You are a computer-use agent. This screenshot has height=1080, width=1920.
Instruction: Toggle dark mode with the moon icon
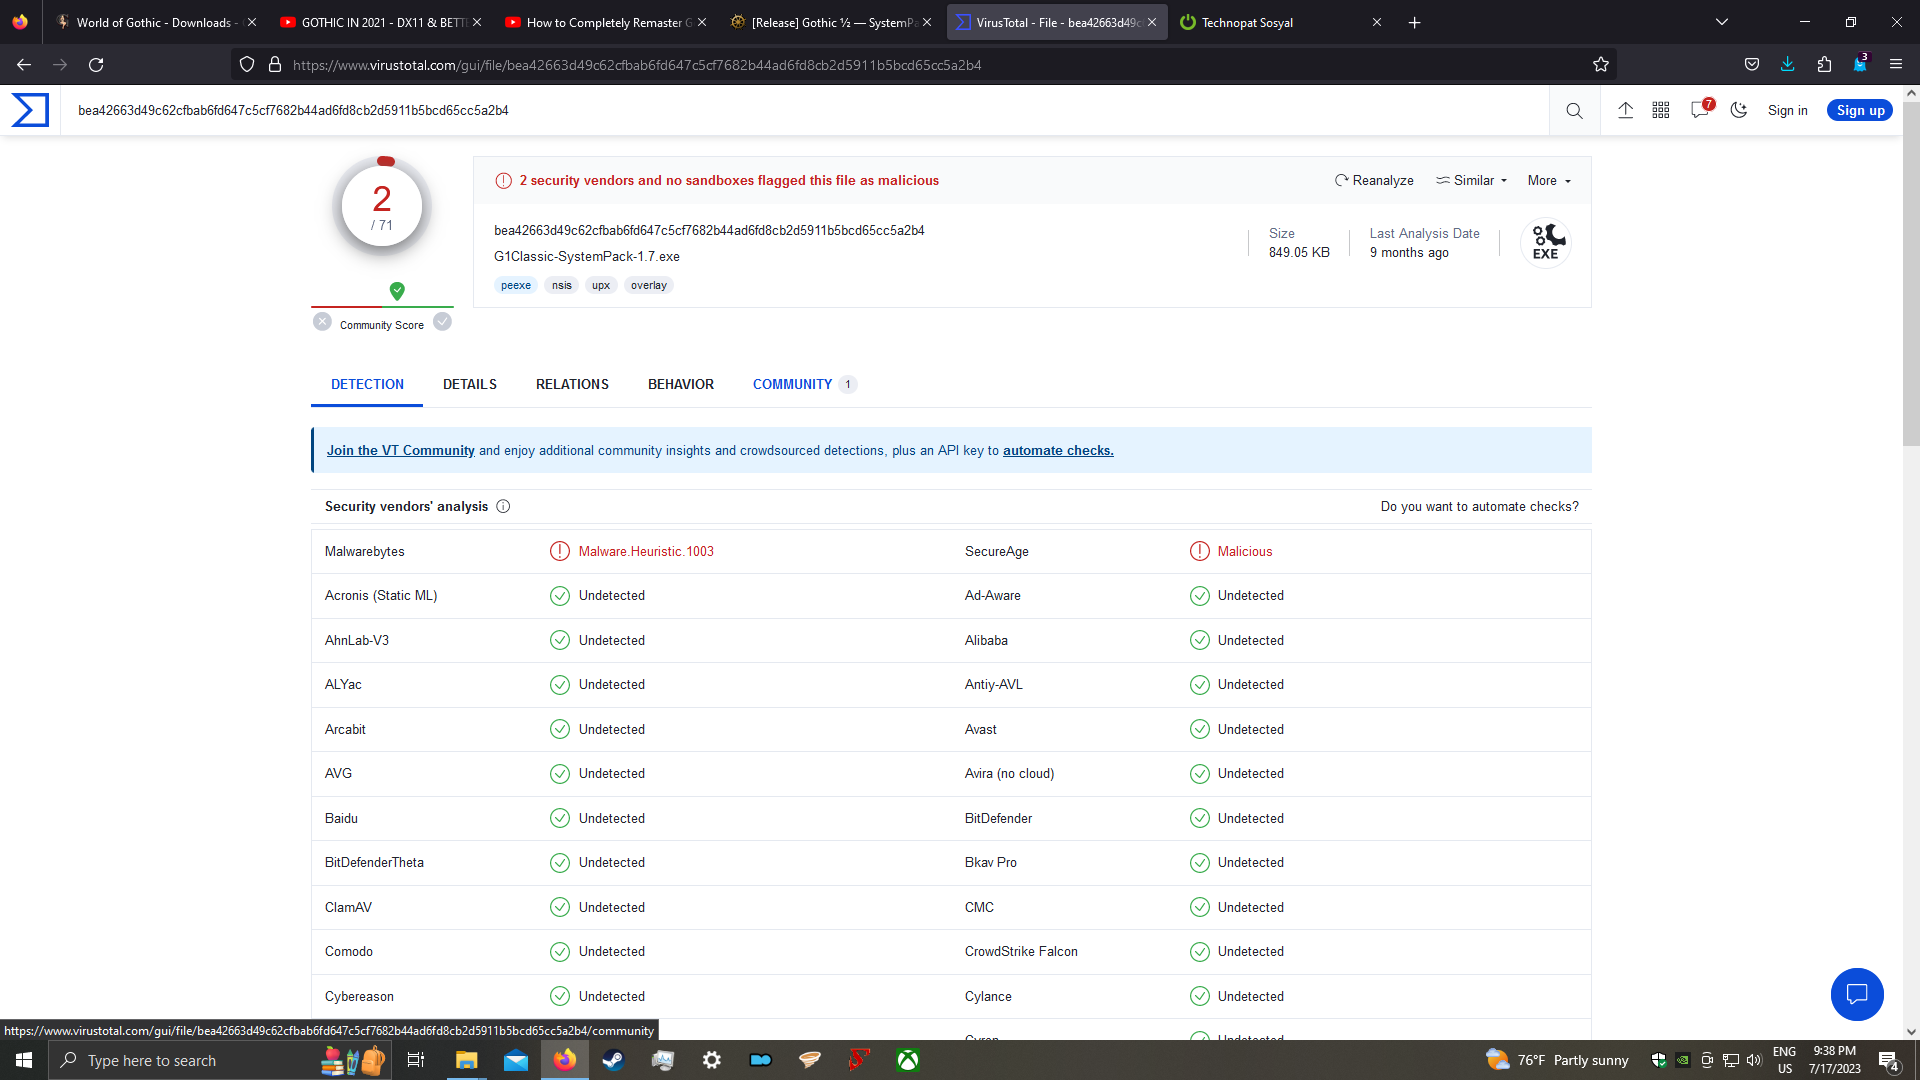[1739, 110]
